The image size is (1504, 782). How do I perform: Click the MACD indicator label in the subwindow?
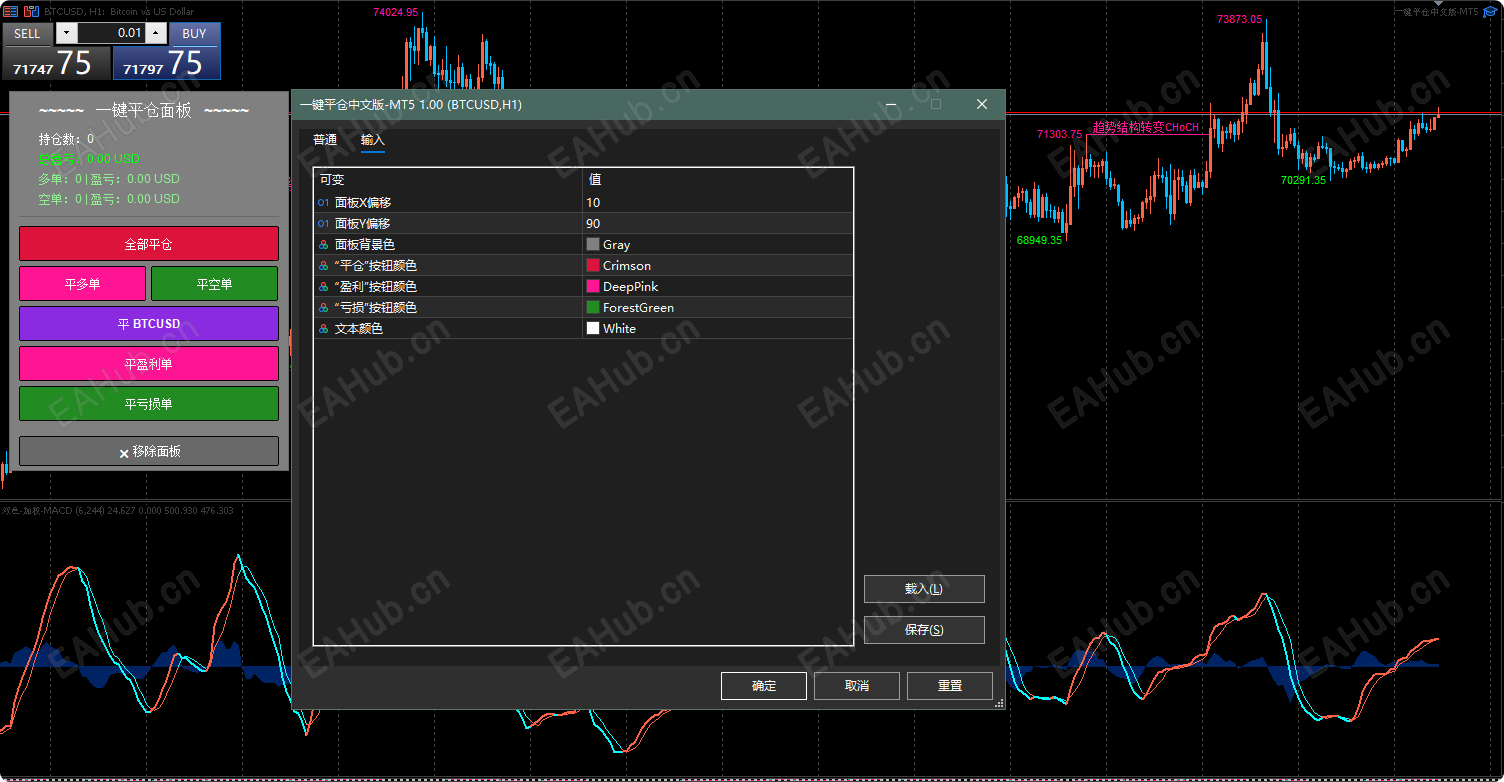click(x=118, y=511)
